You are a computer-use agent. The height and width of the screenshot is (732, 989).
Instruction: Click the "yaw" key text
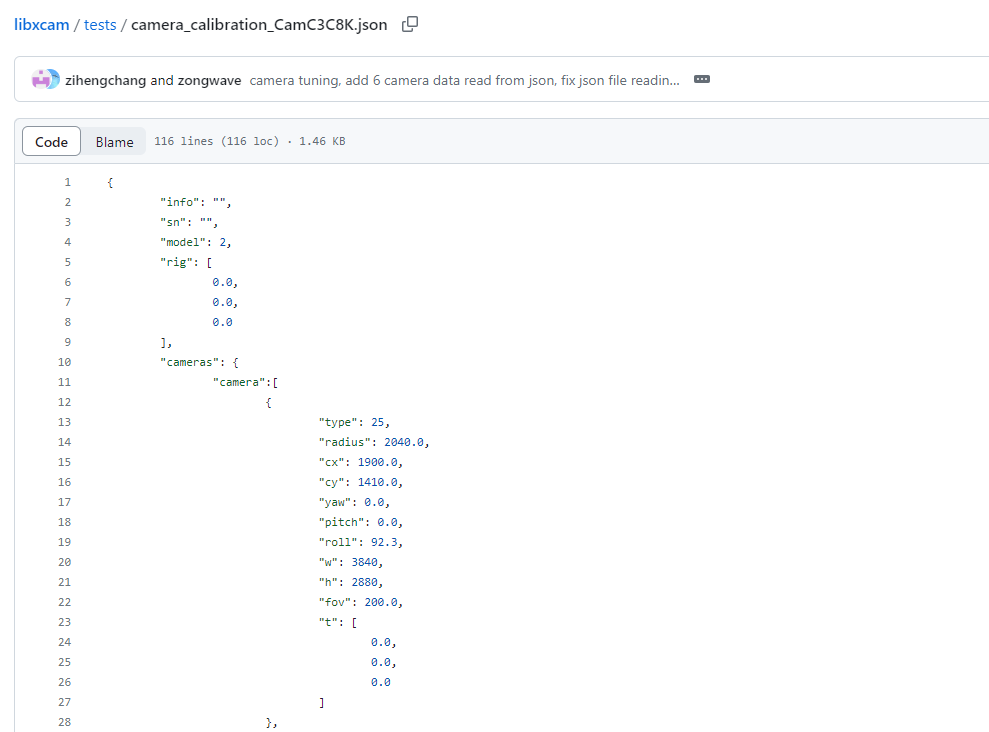pos(335,503)
